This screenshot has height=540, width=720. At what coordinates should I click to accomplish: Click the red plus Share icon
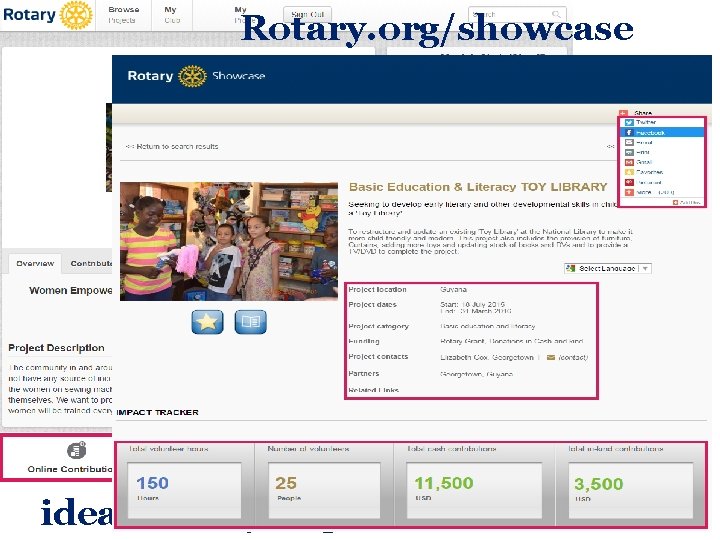(623, 113)
